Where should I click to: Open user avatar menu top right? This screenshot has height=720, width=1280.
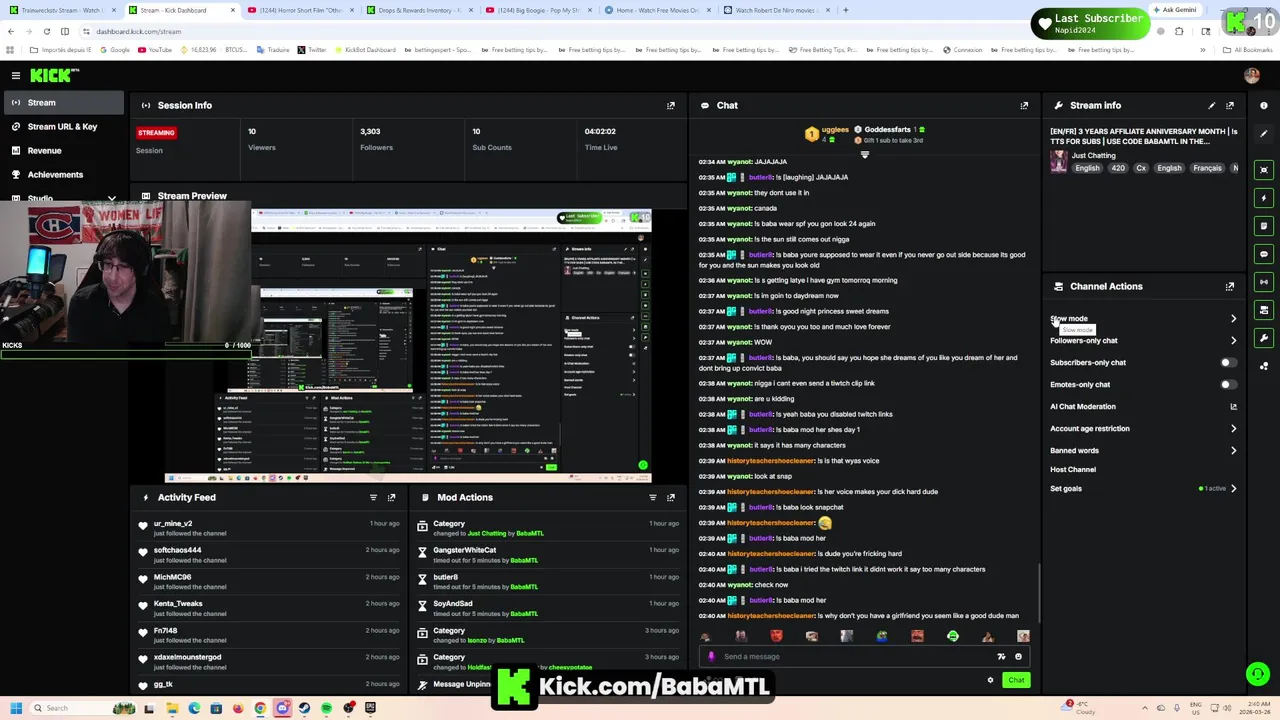[x=1252, y=75]
